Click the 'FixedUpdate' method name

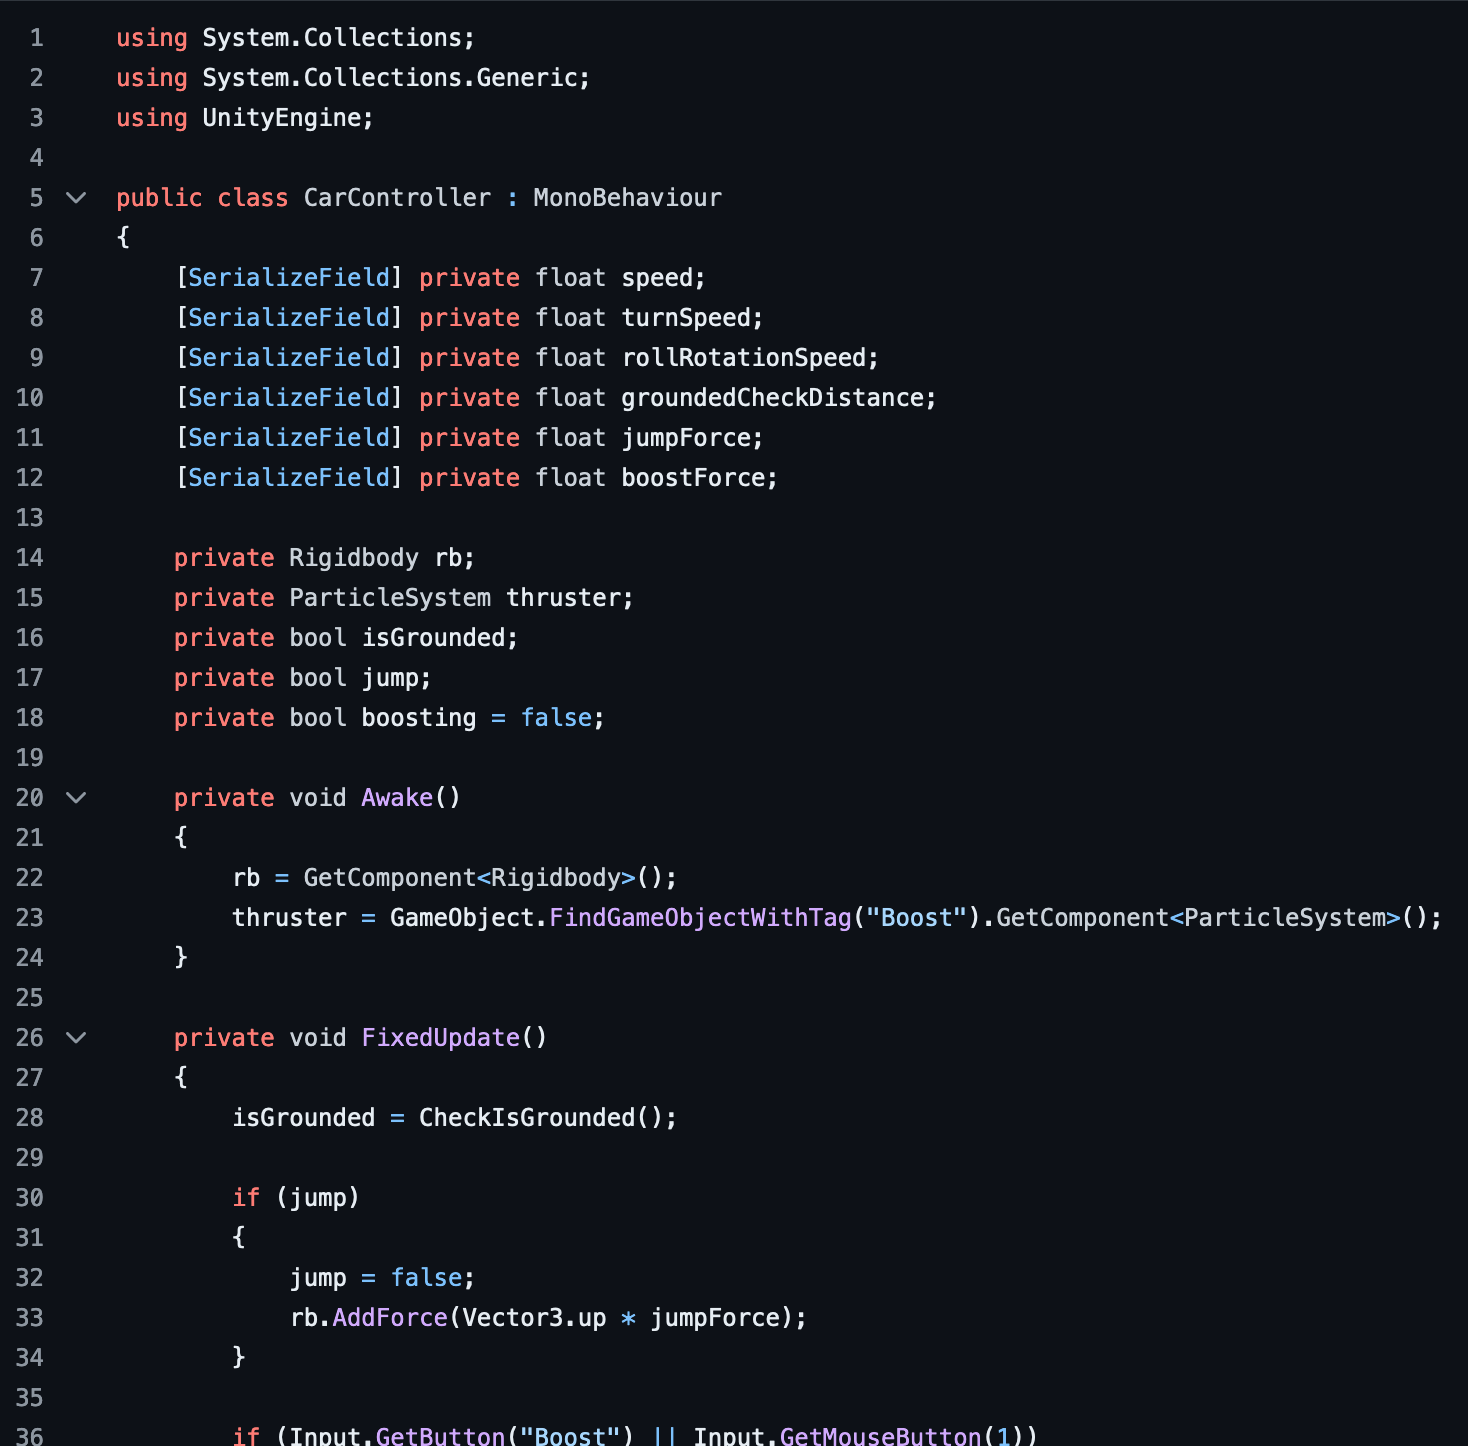440,1038
